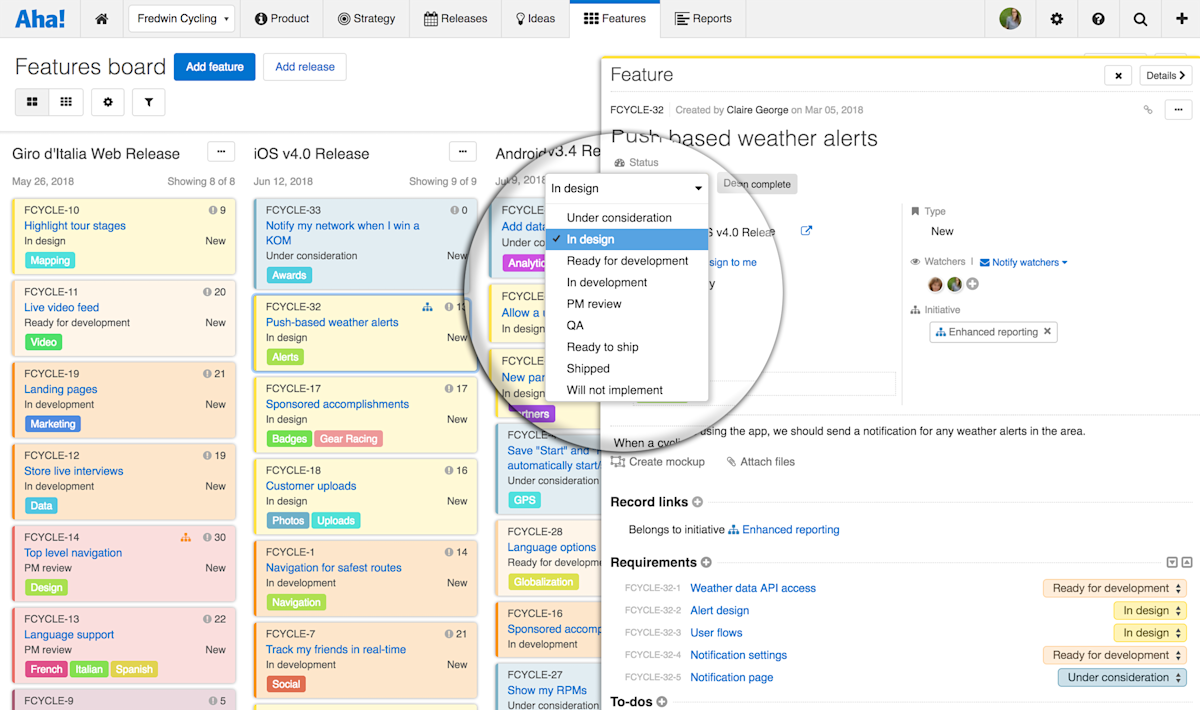Check the In design status option
1200x710 pixels.
point(627,239)
